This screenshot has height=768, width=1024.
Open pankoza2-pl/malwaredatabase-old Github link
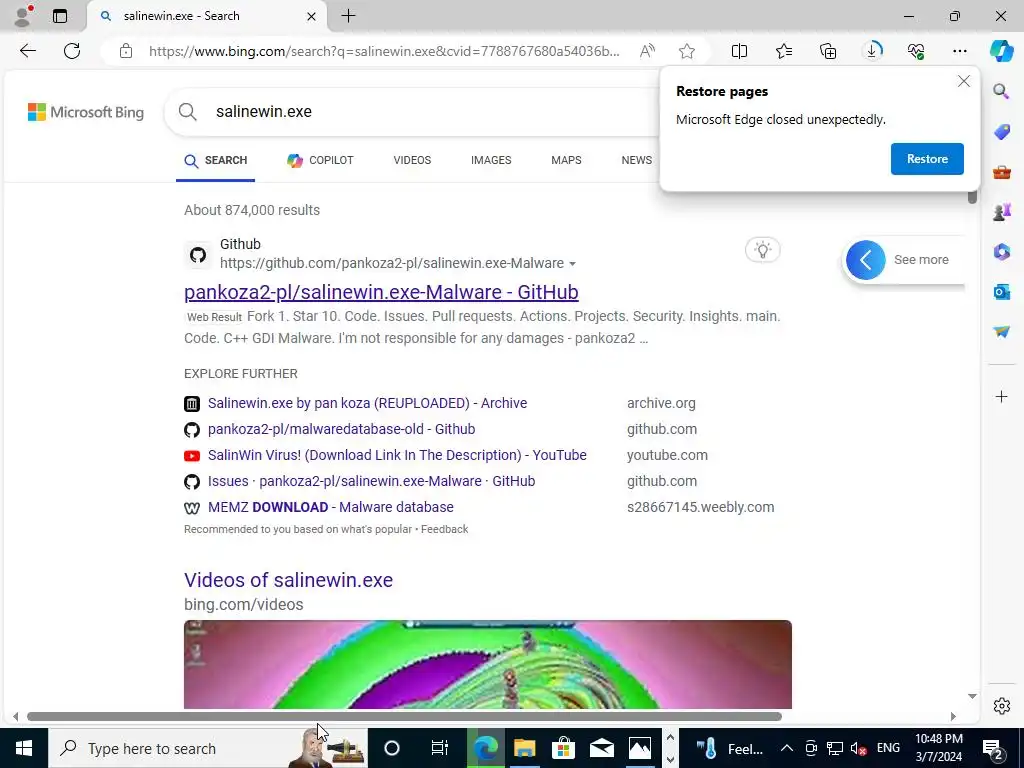(x=342, y=429)
